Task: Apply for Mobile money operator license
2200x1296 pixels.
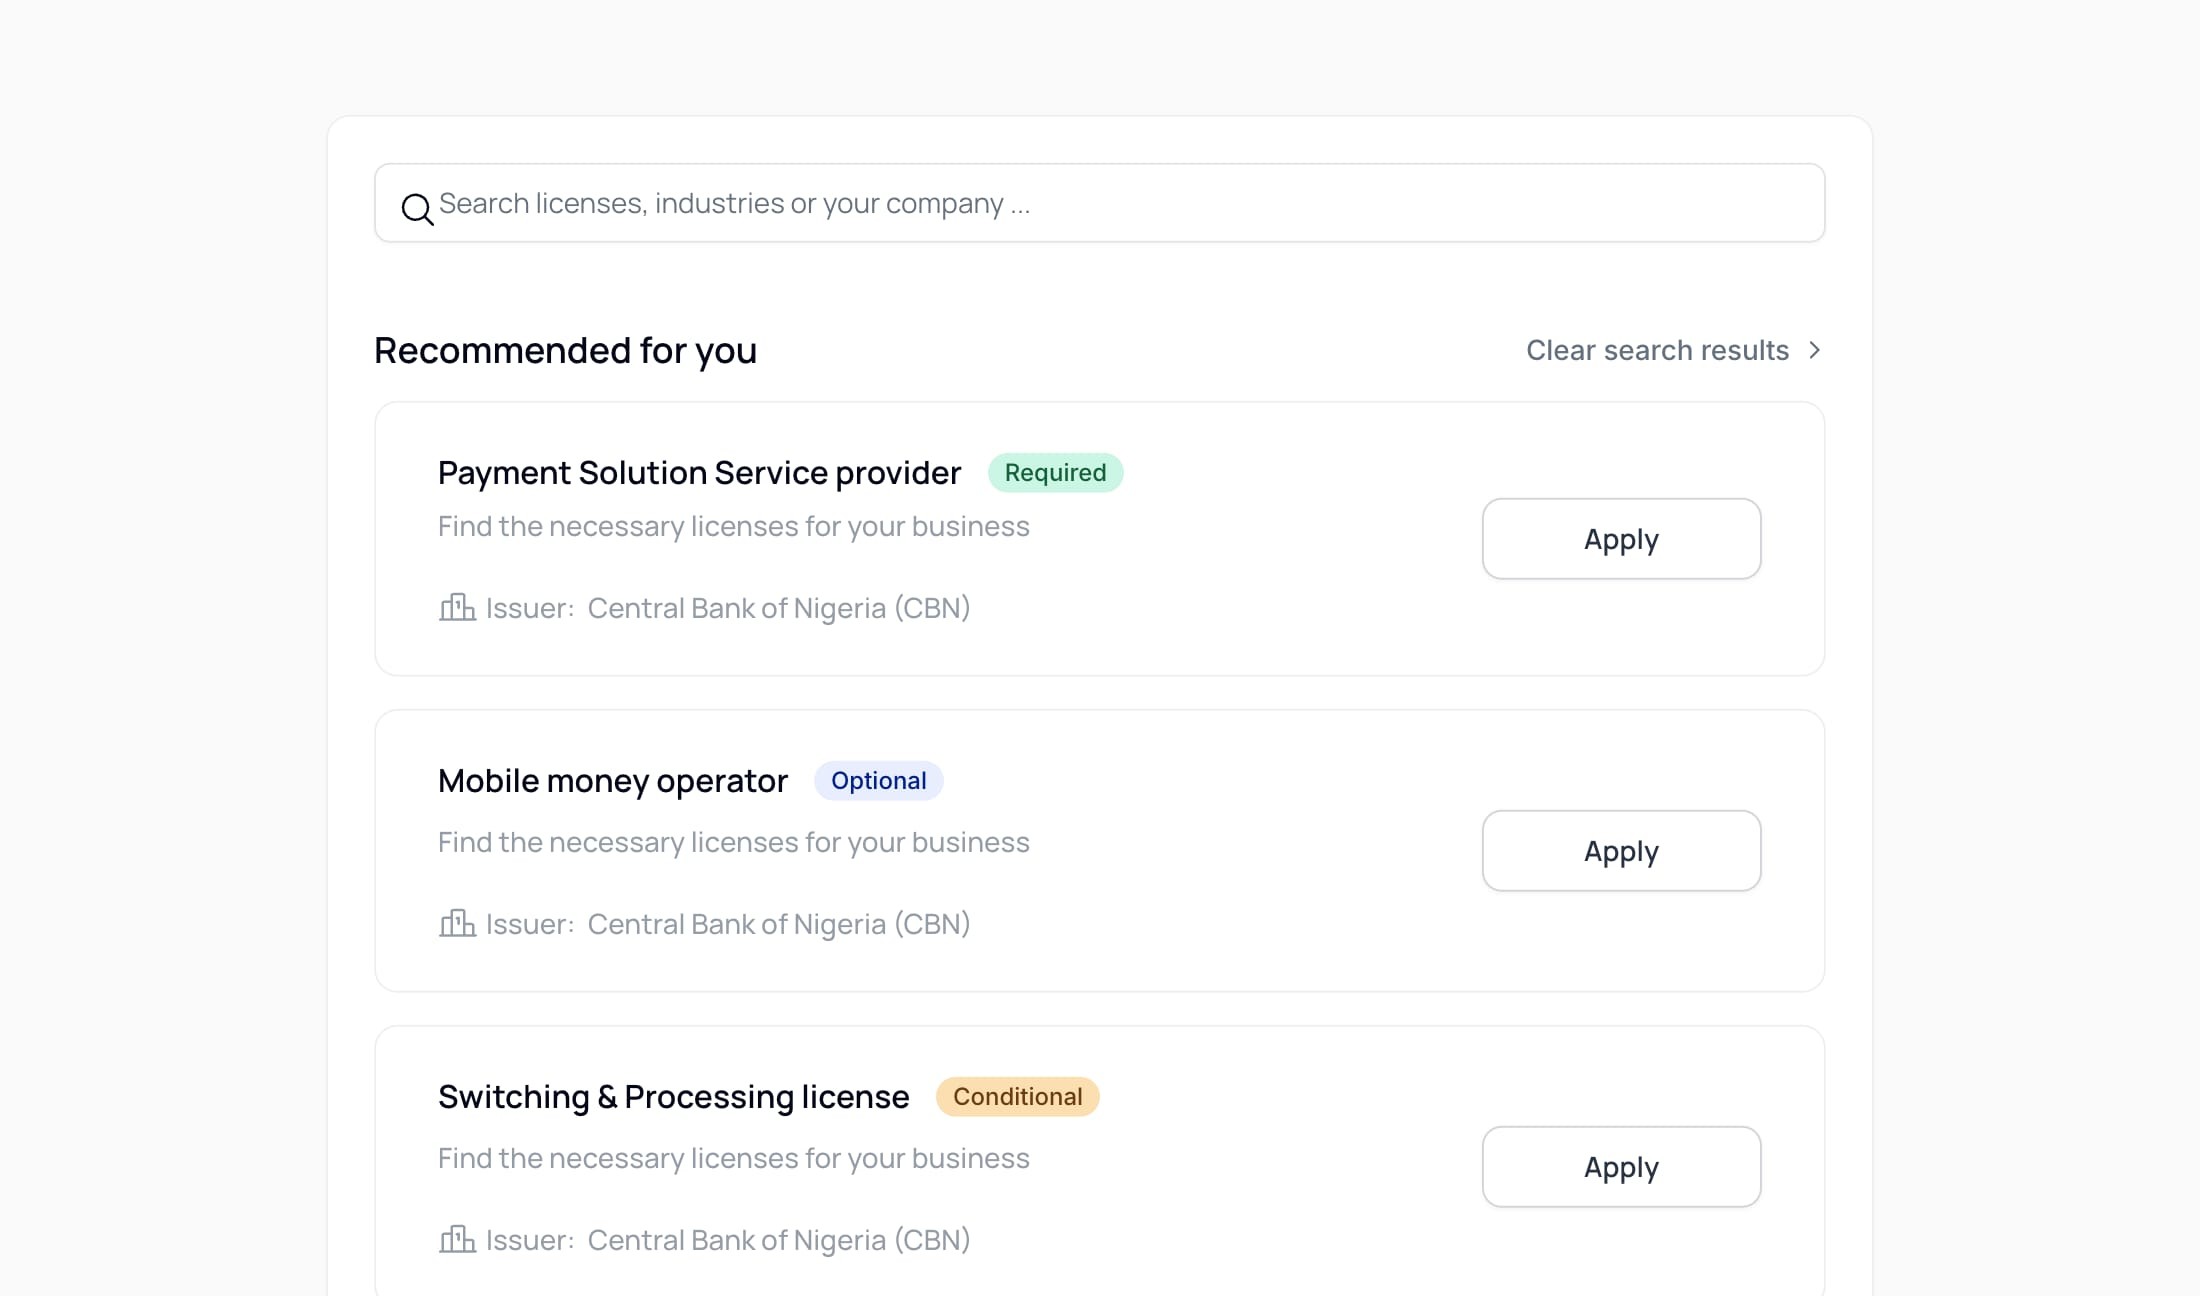Action: click(1621, 851)
